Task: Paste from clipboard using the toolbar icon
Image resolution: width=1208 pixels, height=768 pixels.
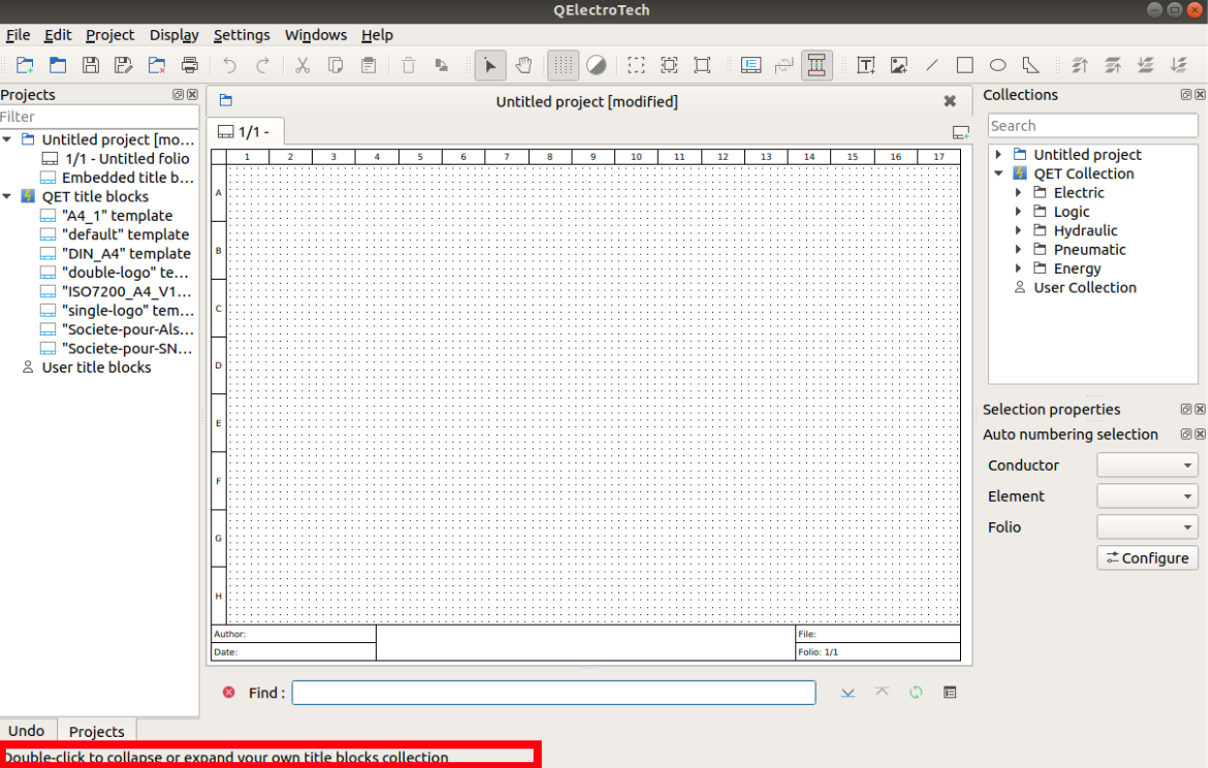Action: [x=369, y=65]
